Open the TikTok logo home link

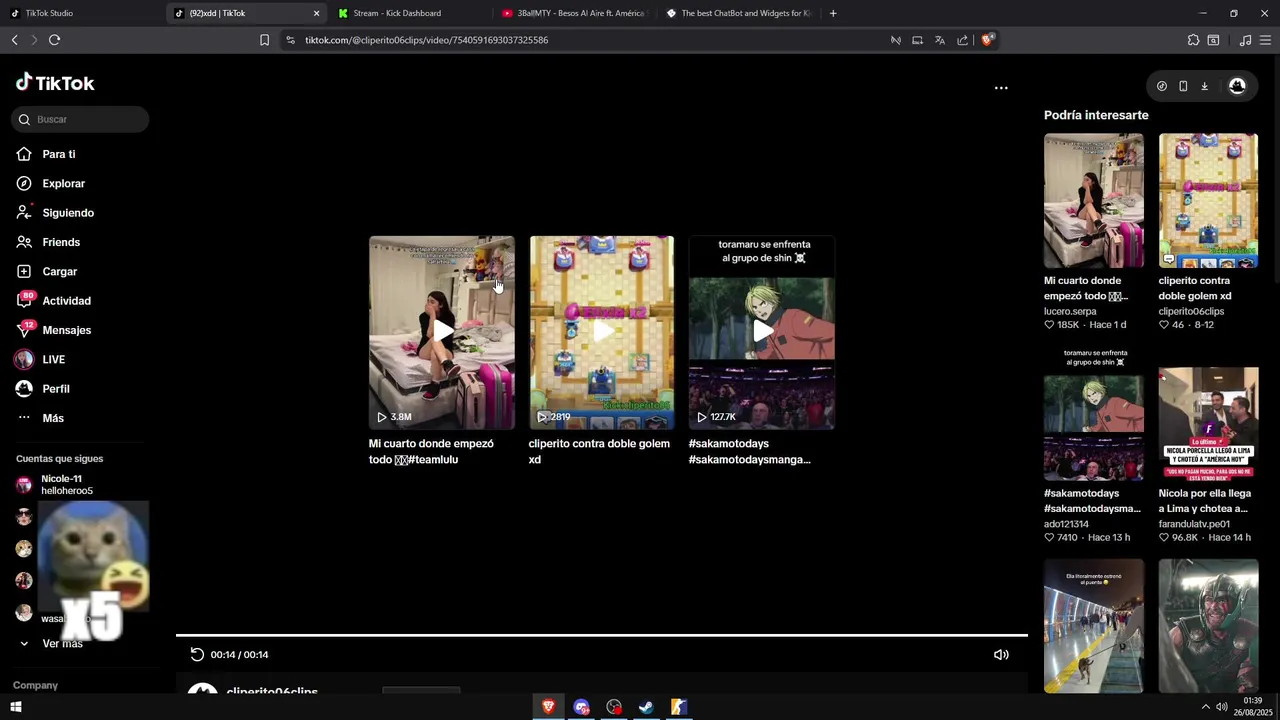pos(55,83)
